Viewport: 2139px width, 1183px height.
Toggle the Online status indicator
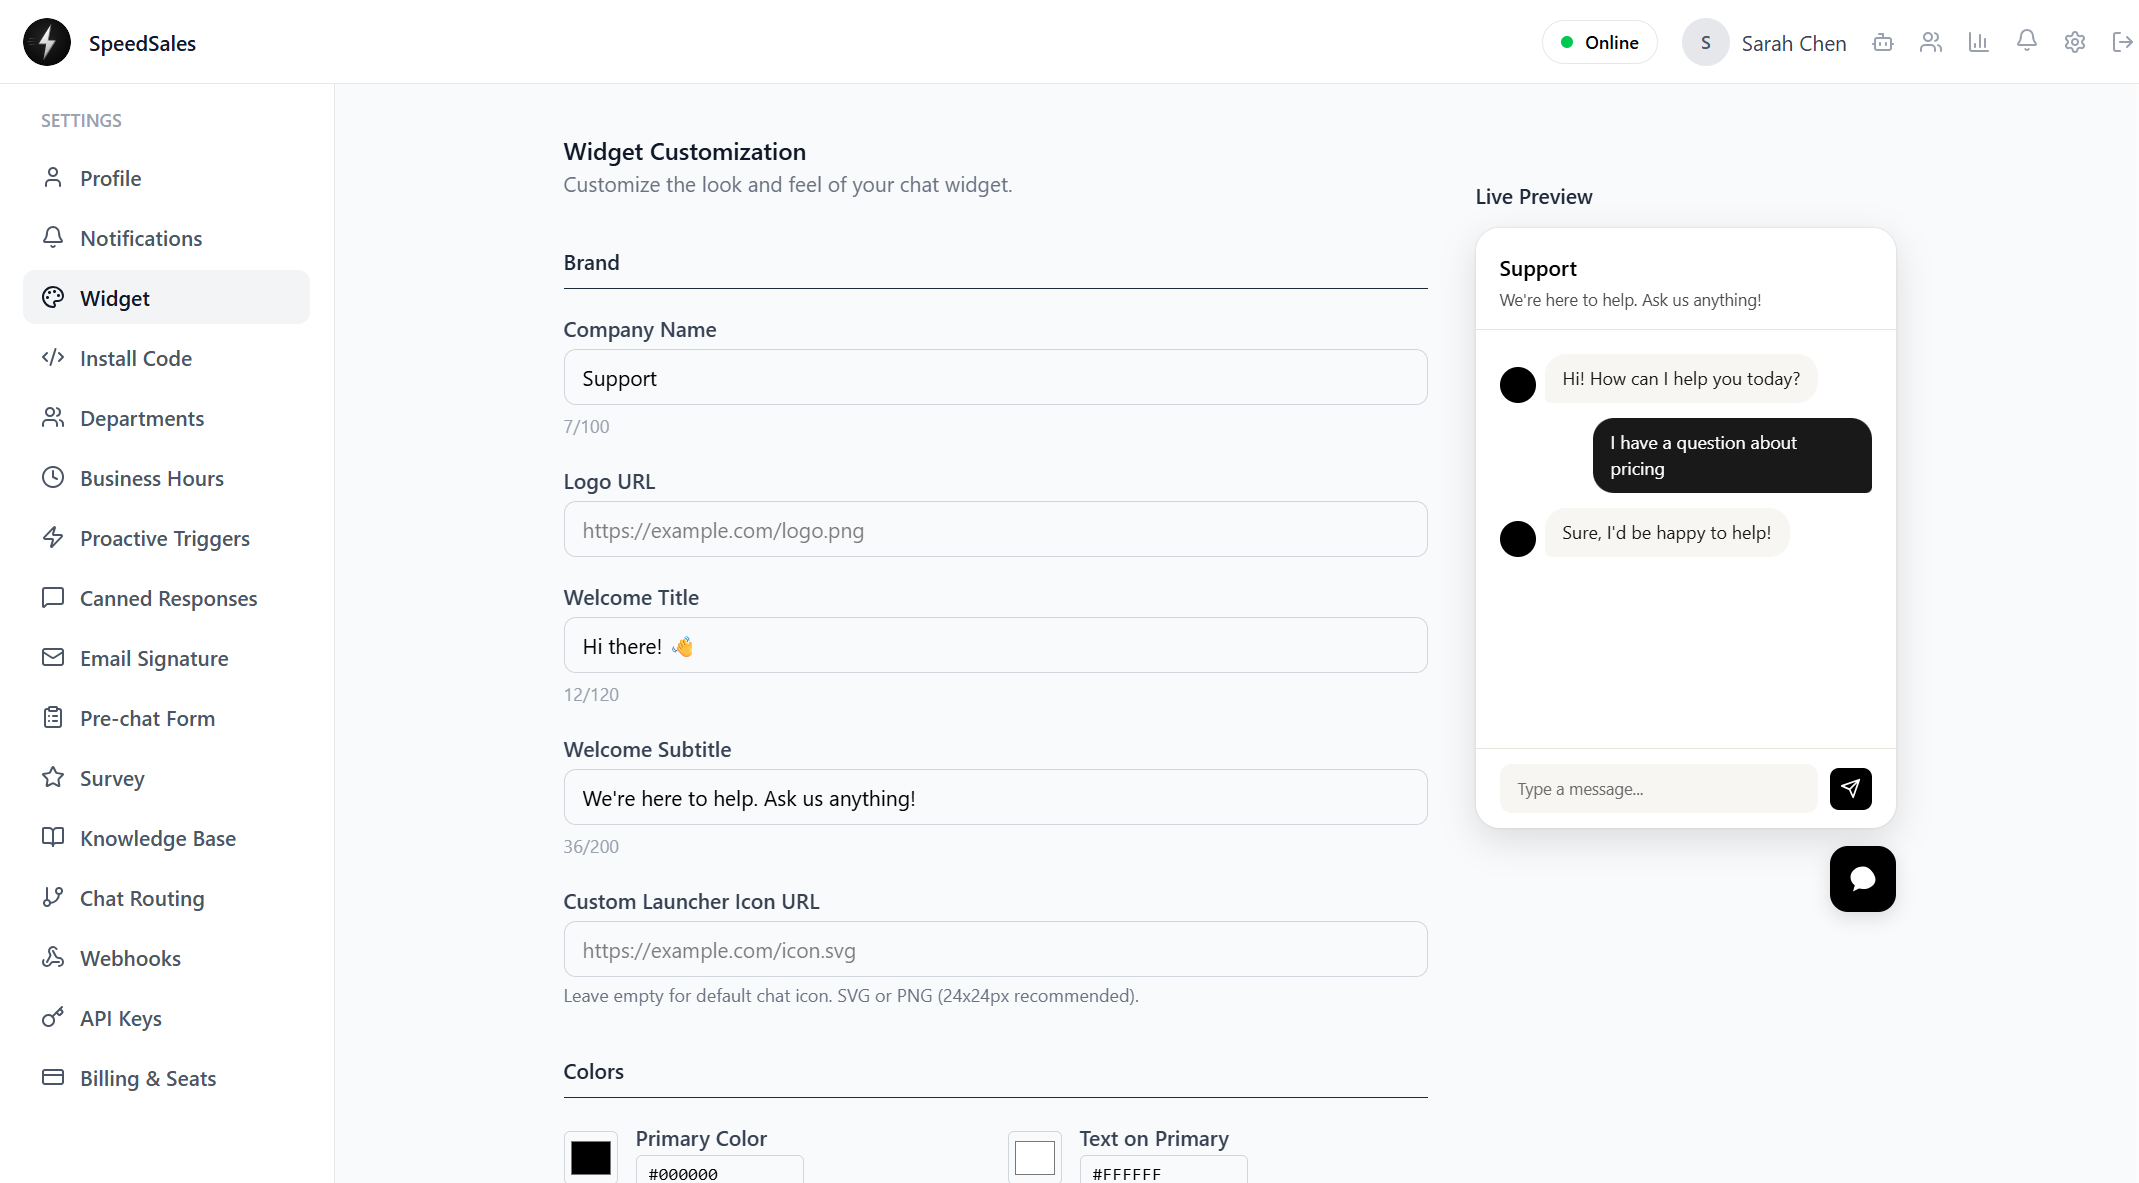click(1599, 42)
